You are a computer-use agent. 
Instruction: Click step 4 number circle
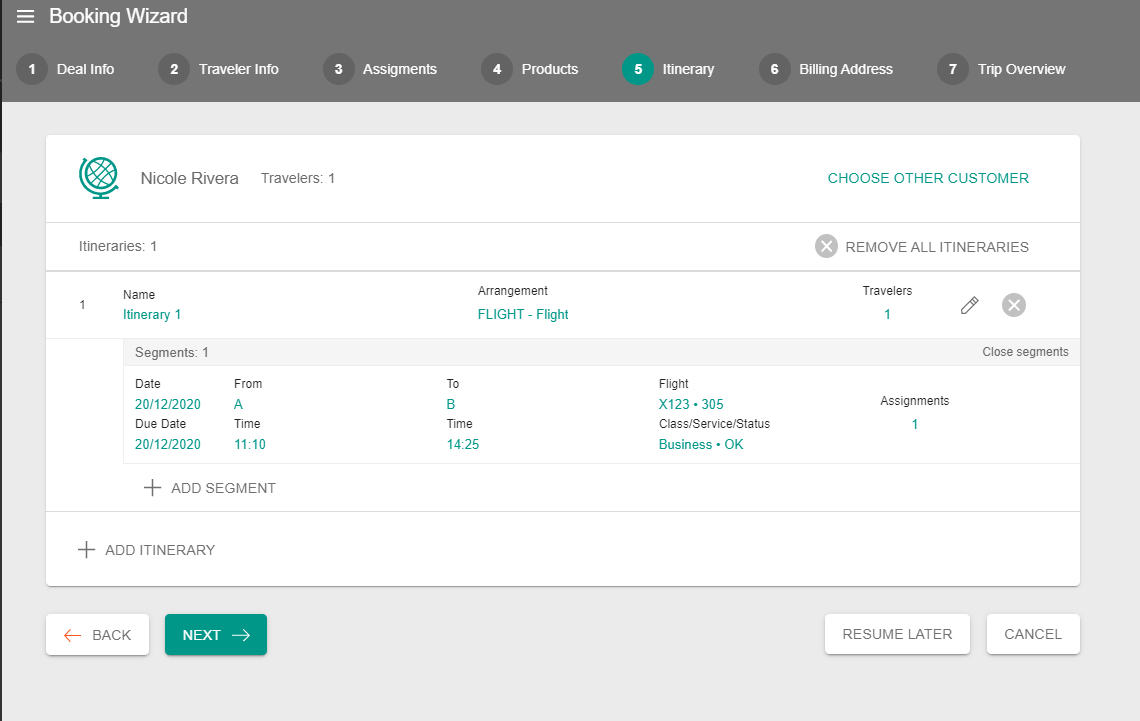[x=497, y=69]
